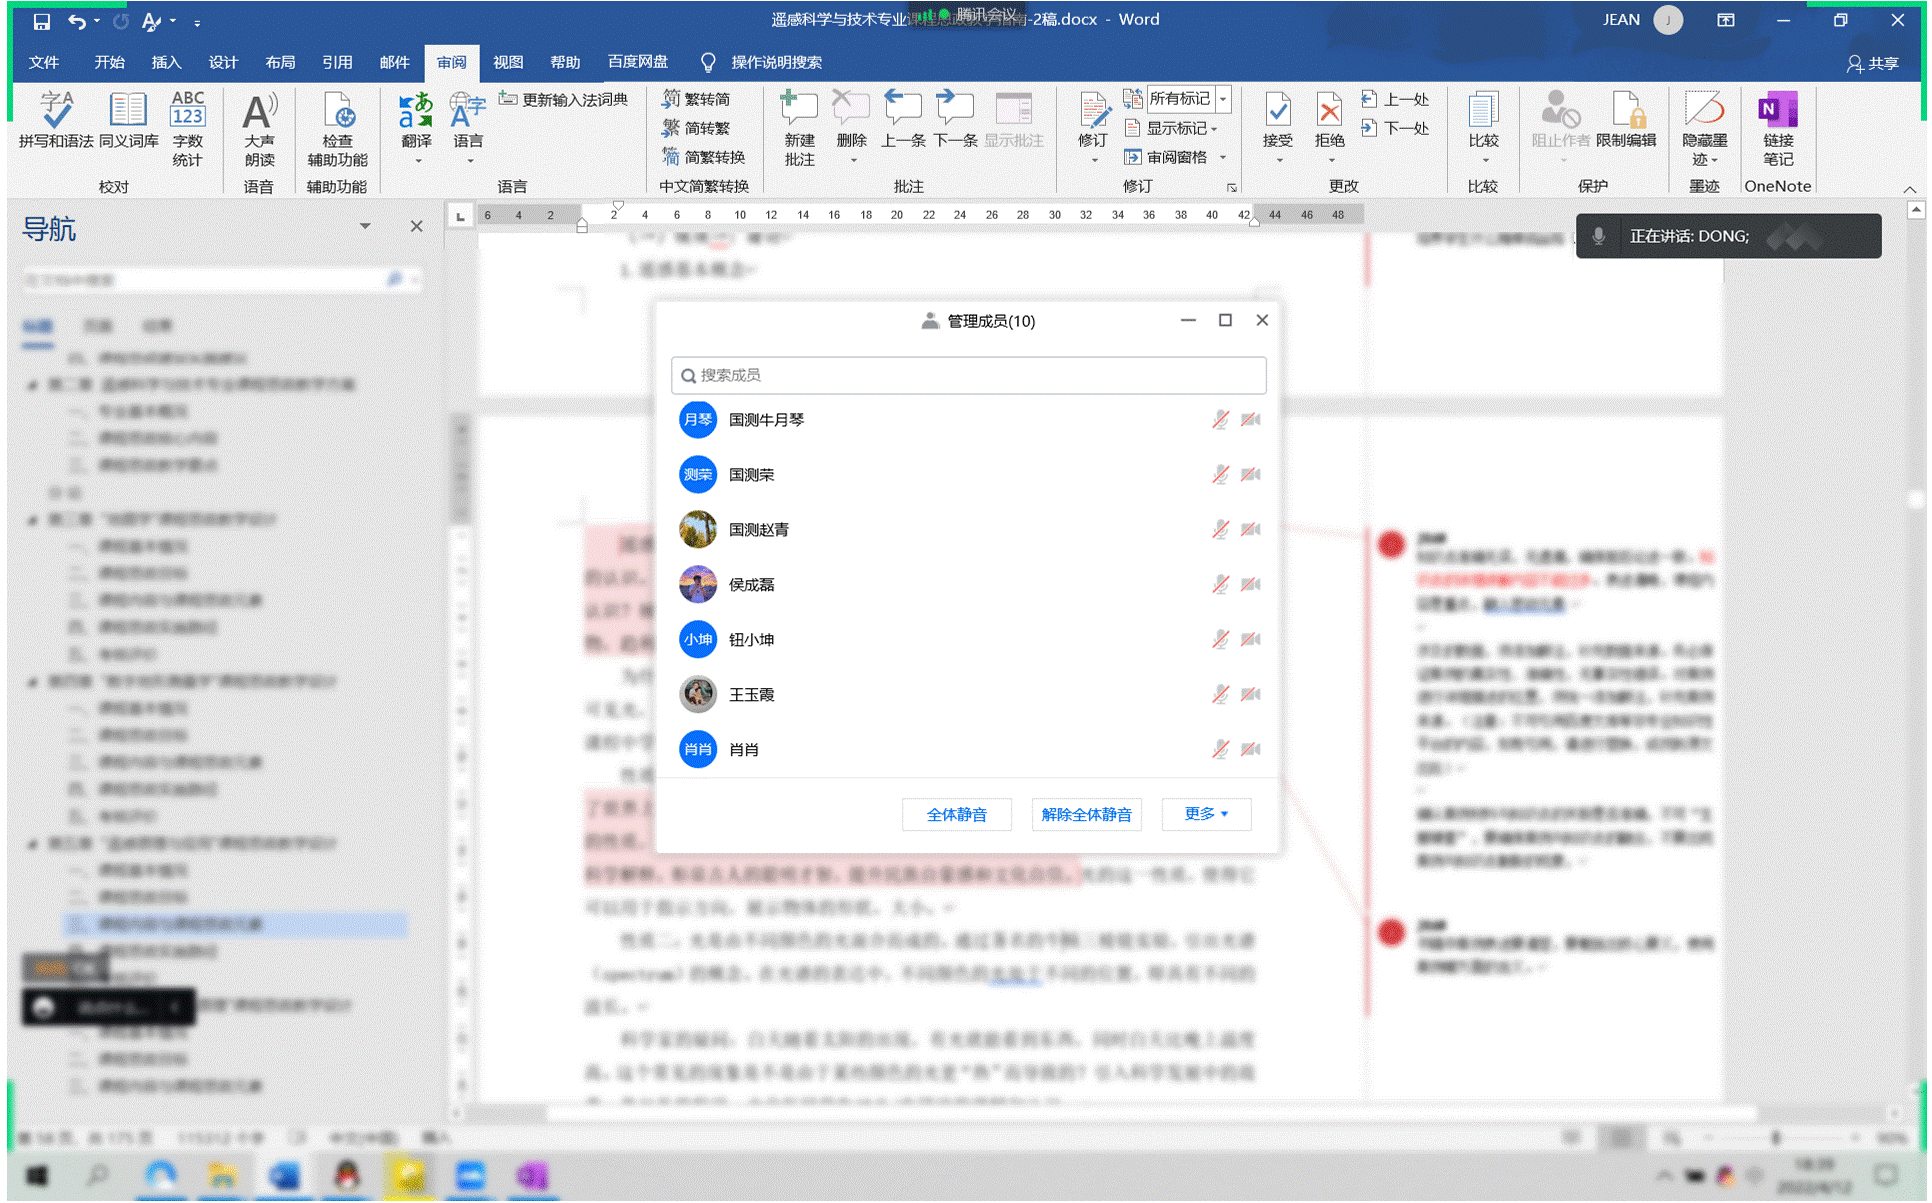The image size is (1932, 1203).
Task: Click the 搜索成员 search field
Action: click(x=968, y=375)
